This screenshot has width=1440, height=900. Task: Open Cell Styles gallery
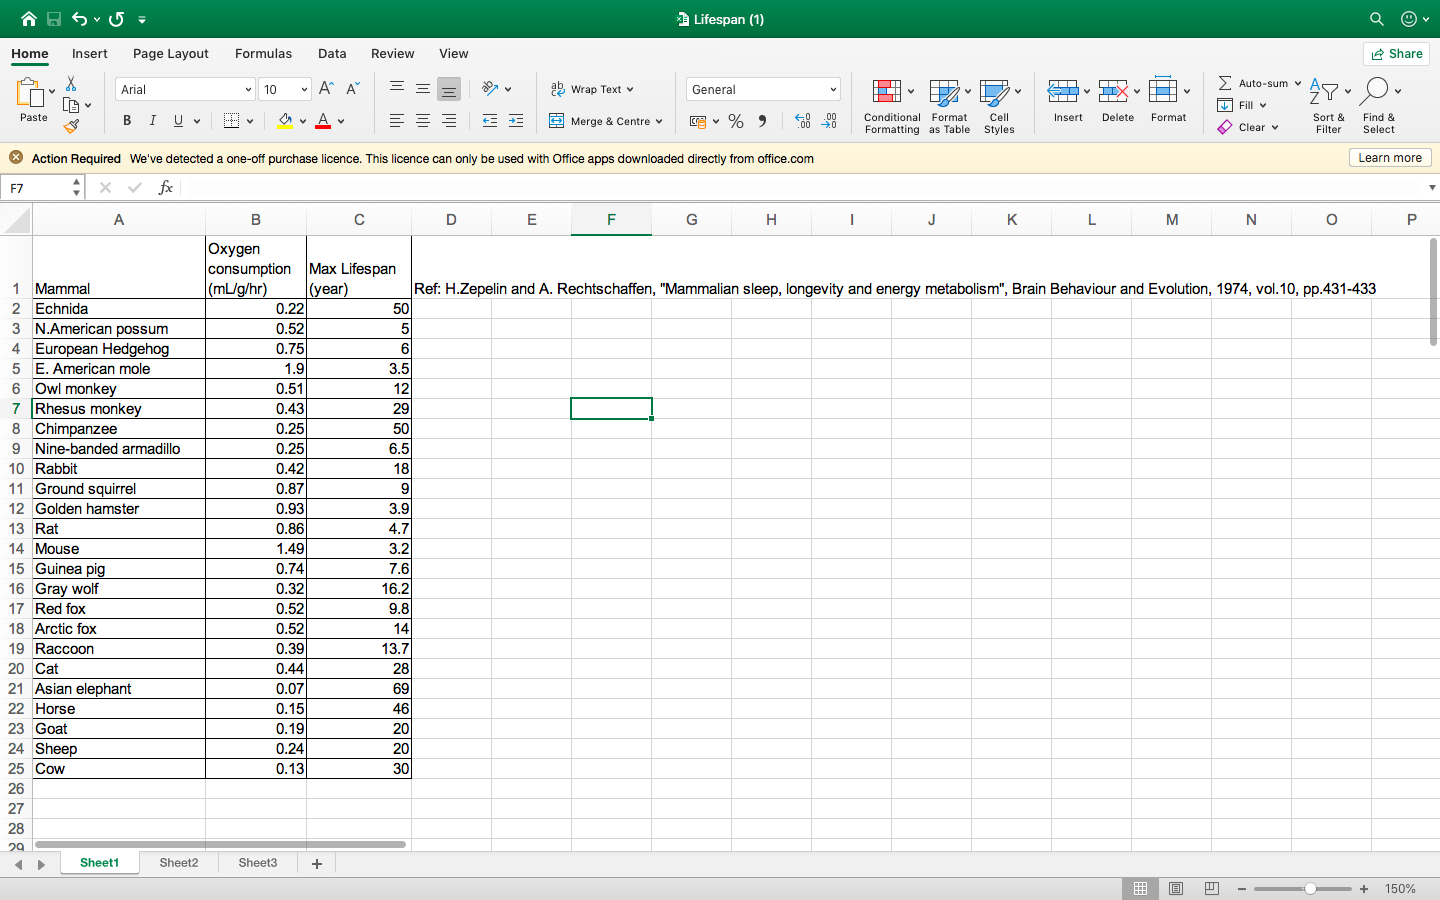click(999, 105)
